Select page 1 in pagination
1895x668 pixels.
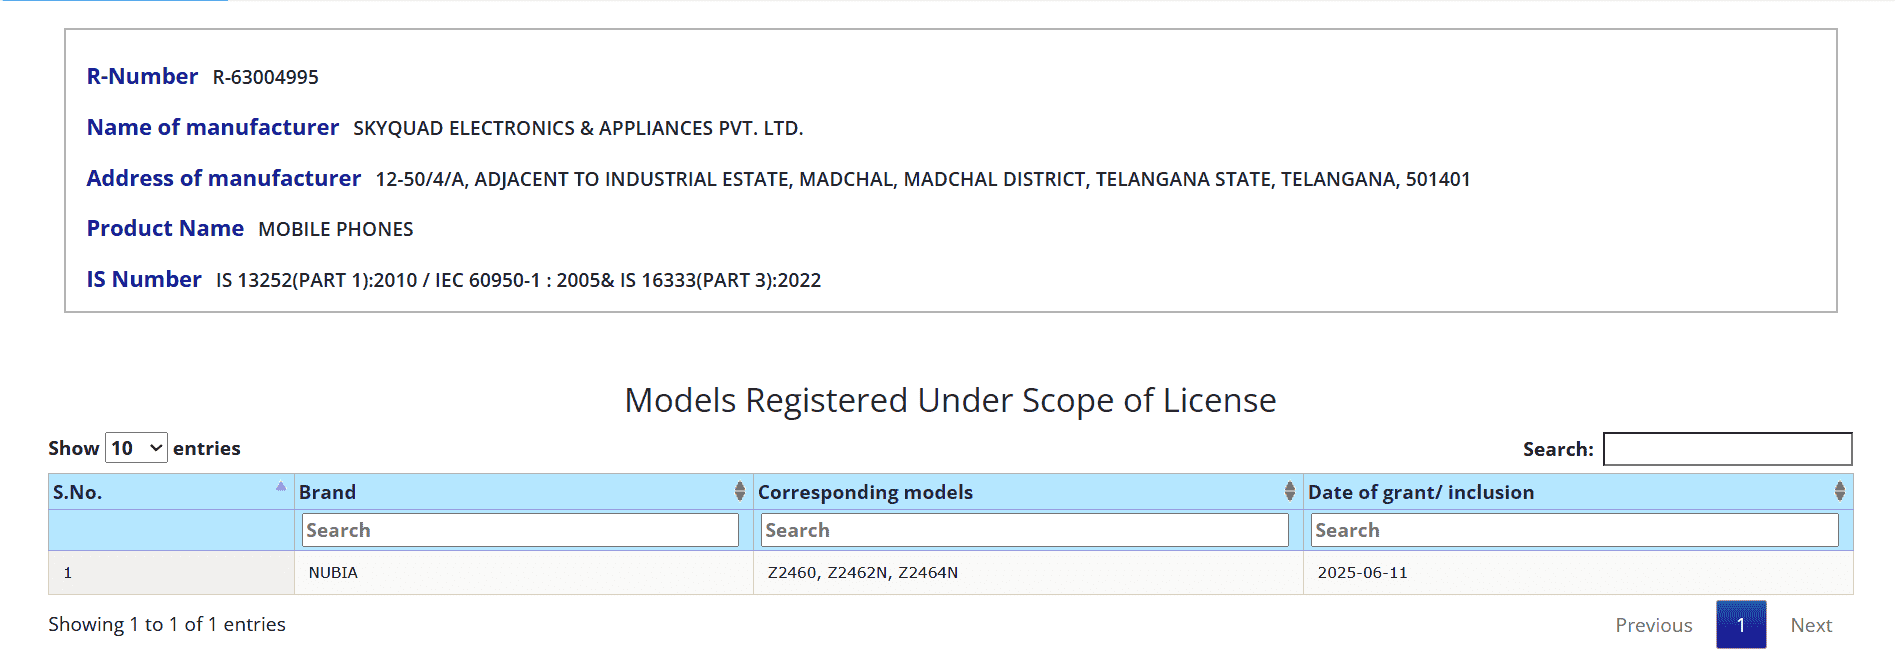[1741, 625]
